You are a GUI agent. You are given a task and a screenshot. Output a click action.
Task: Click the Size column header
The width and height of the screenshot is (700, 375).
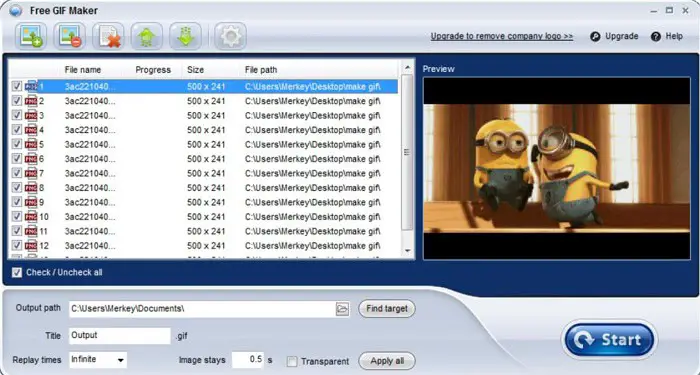point(196,70)
